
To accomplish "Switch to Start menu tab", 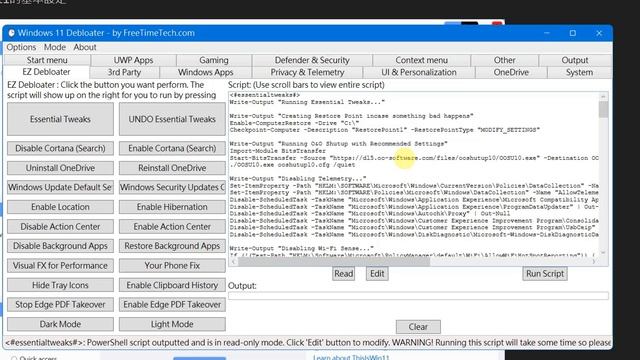I will coord(47,60).
